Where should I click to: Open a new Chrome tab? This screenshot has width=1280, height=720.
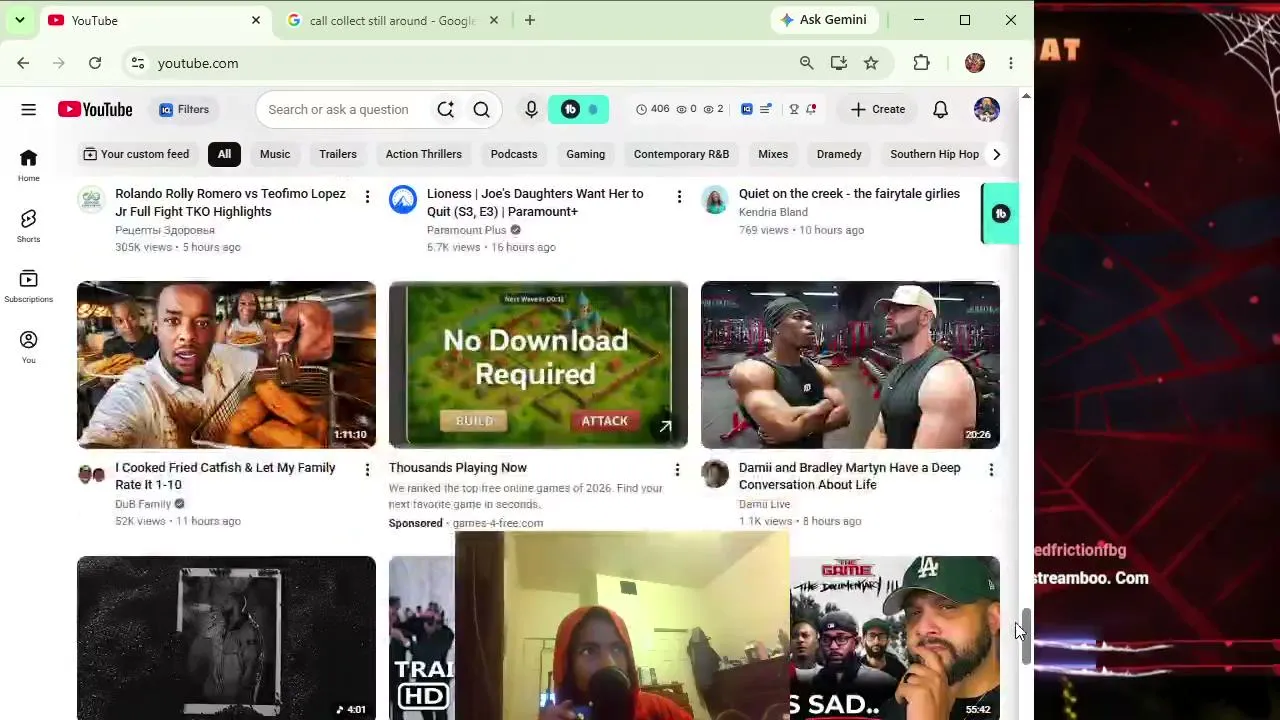click(530, 20)
